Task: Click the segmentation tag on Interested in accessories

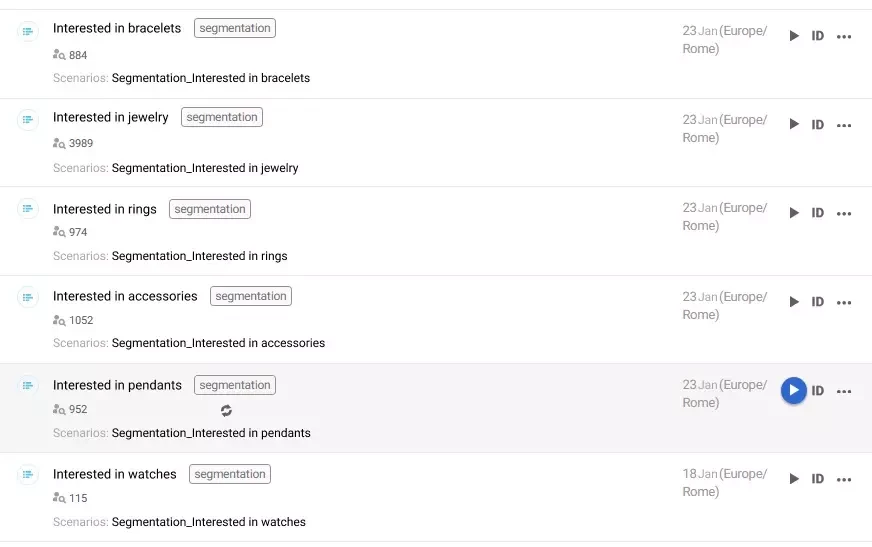Action: coord(251,296)
